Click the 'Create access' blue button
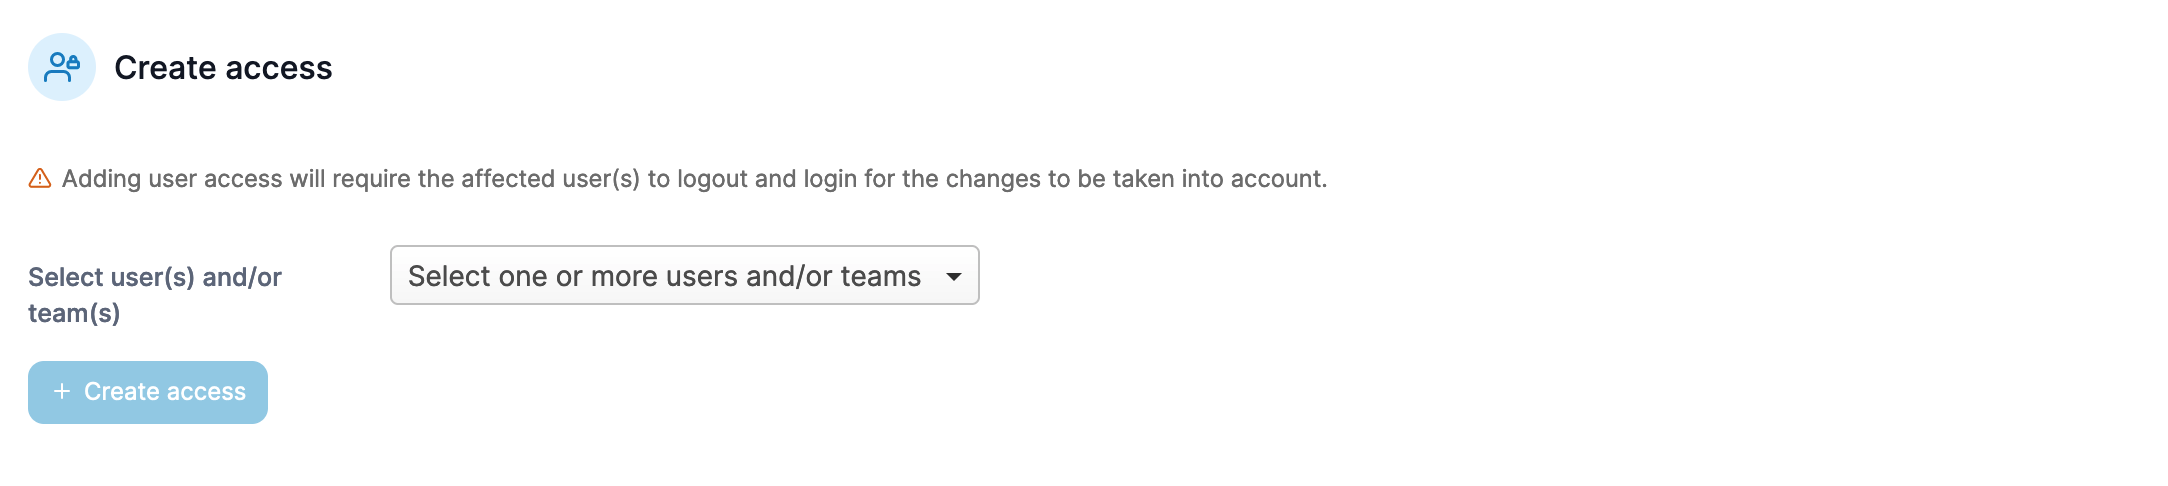The width and height of the screenshot is (2168, 486). pos(148,392)
